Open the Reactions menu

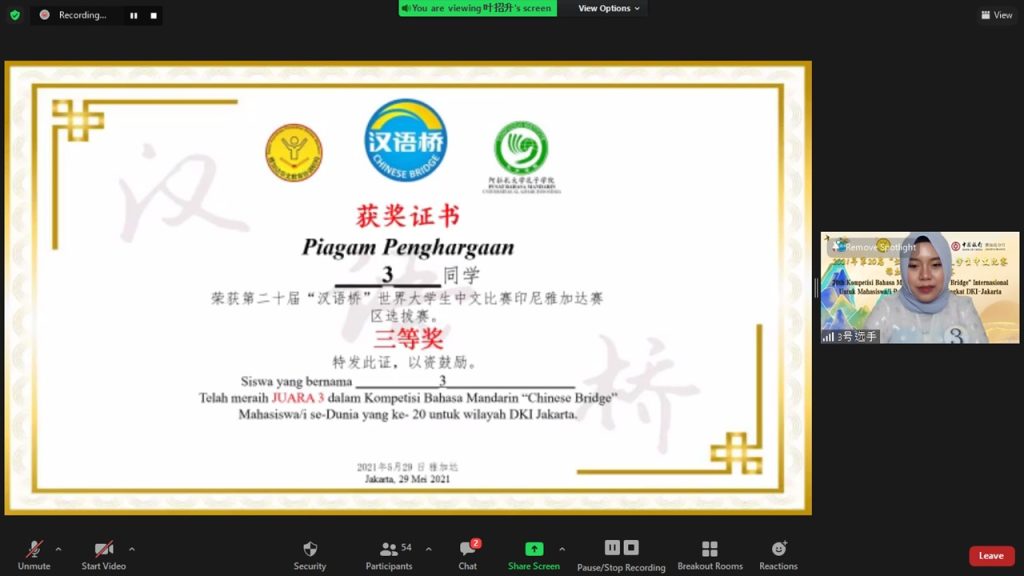tap(778, 556)
